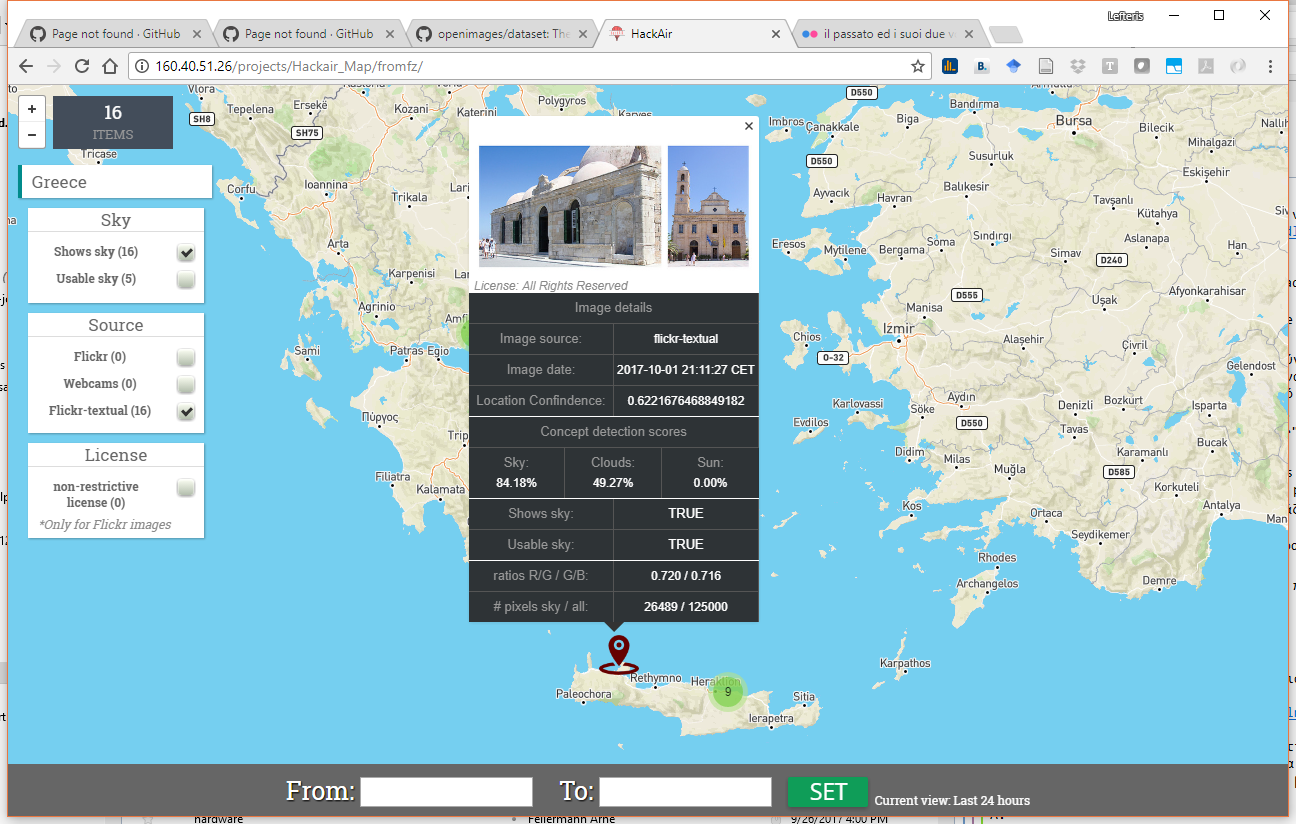Close the openimages/dataset tab
This screenshot has width=1296, height=824.
583,33
